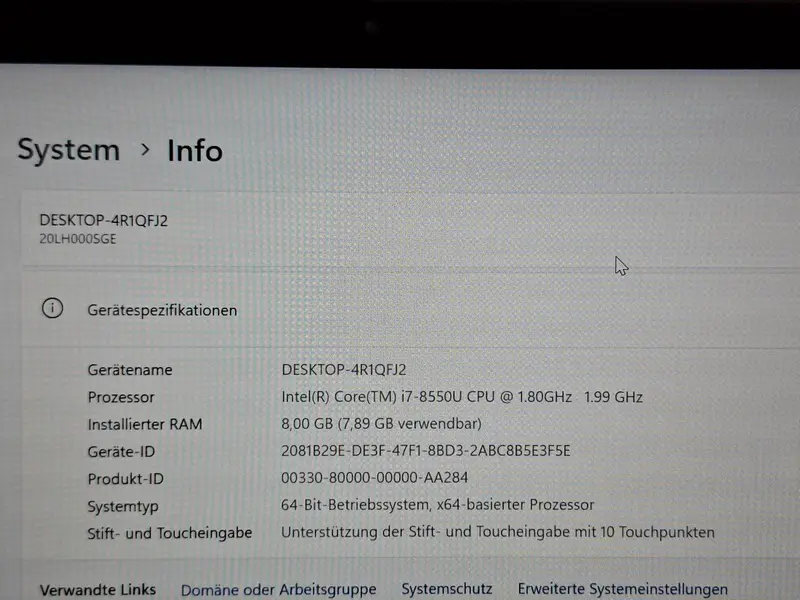
Task: Select the 64-Bit-Betriebssystem value
Action: click(438, 505)
